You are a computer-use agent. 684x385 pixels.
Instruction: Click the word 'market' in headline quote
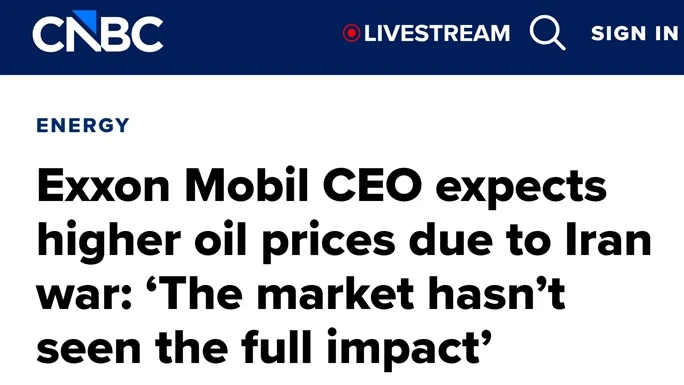click(335, 293)
